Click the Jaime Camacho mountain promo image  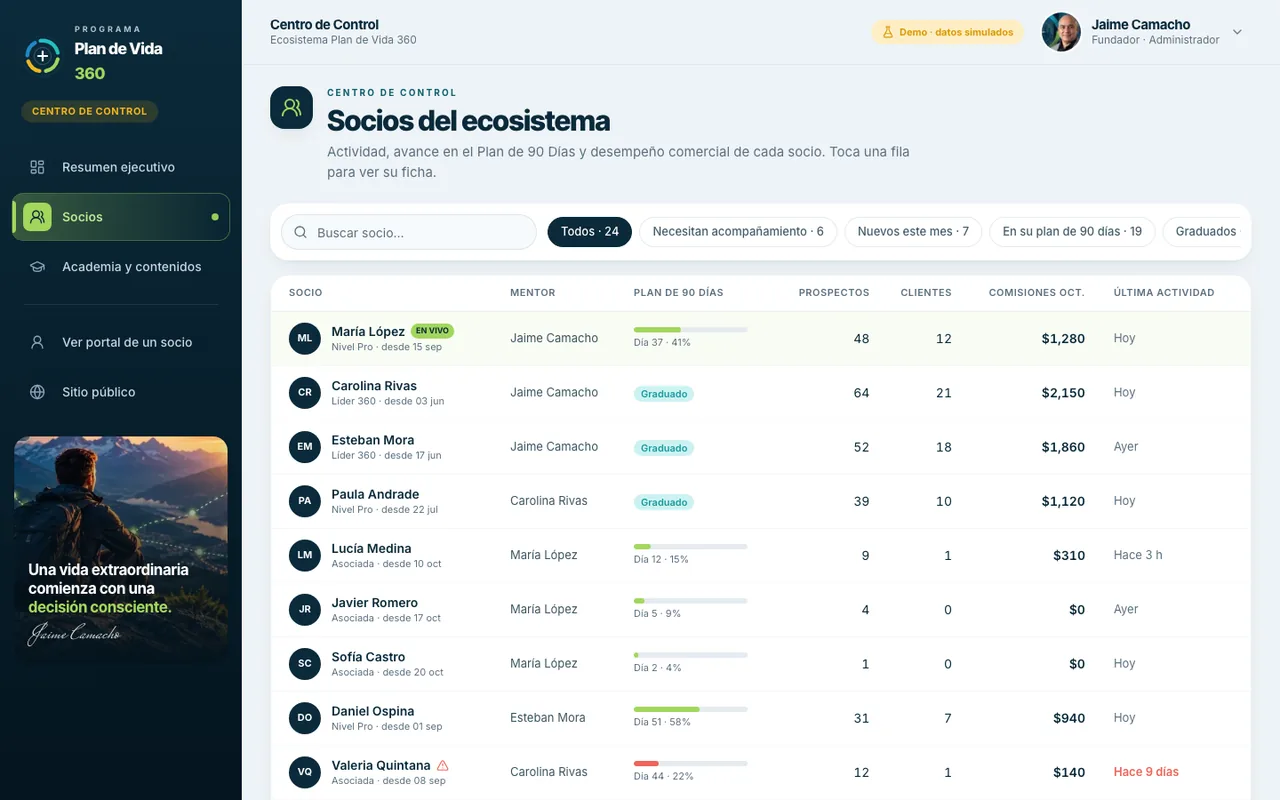pyautogui.click(x=121, y=546)
